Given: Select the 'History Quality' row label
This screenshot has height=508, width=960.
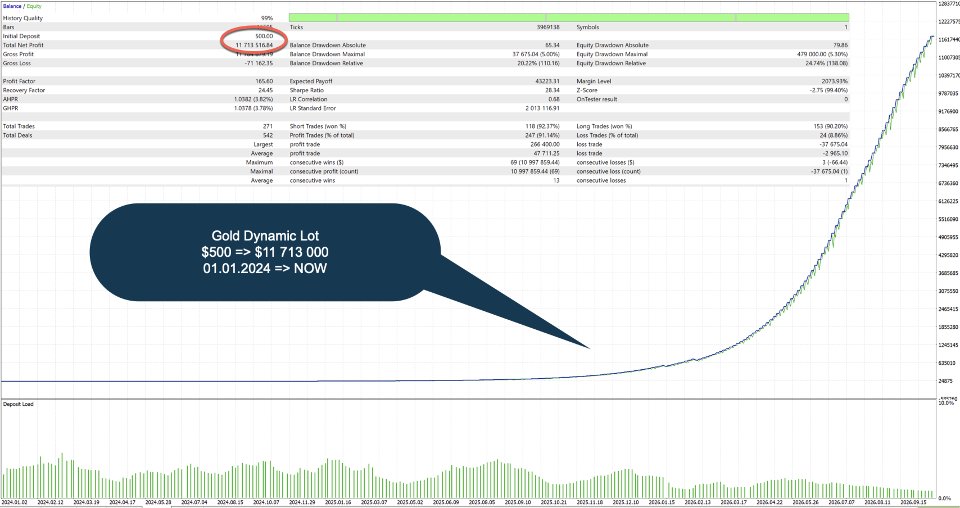Looking at the screenshot, I should coord(23,18).
